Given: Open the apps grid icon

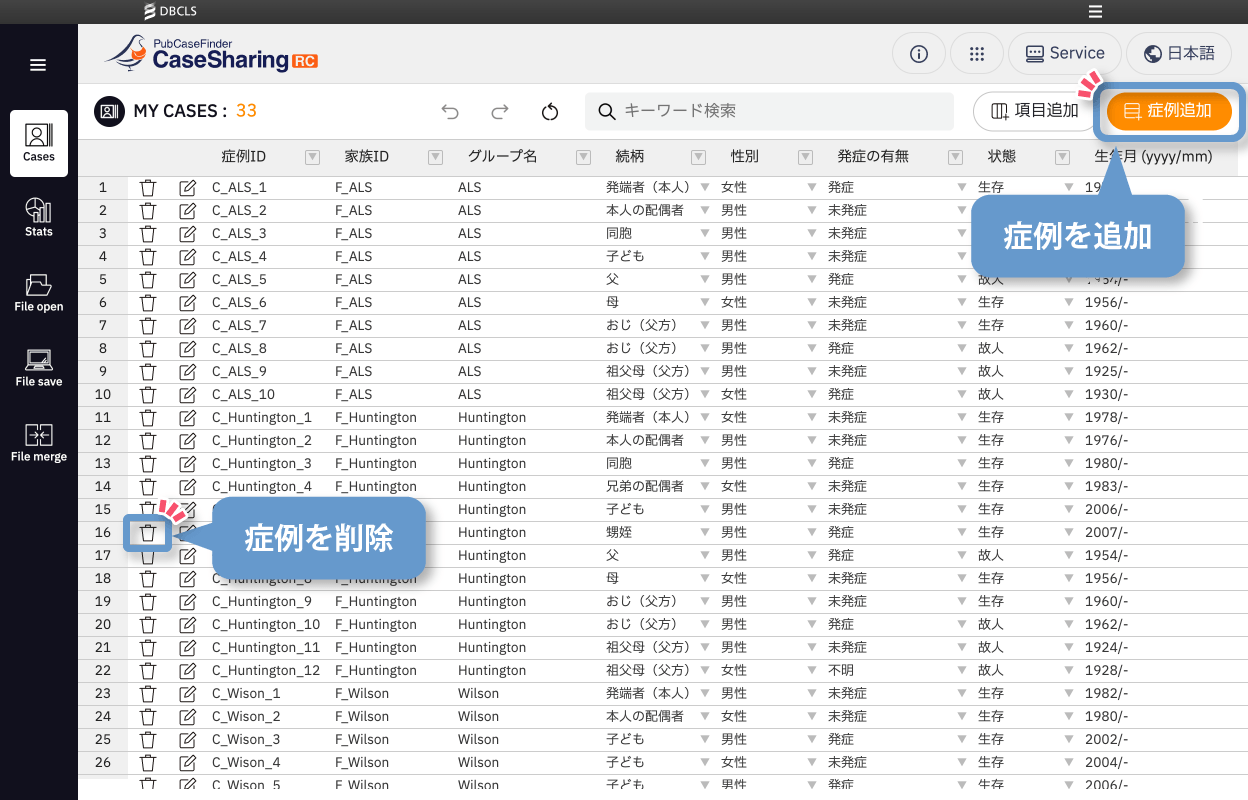Looking at the screenshot, I should (x=977, y=54).
